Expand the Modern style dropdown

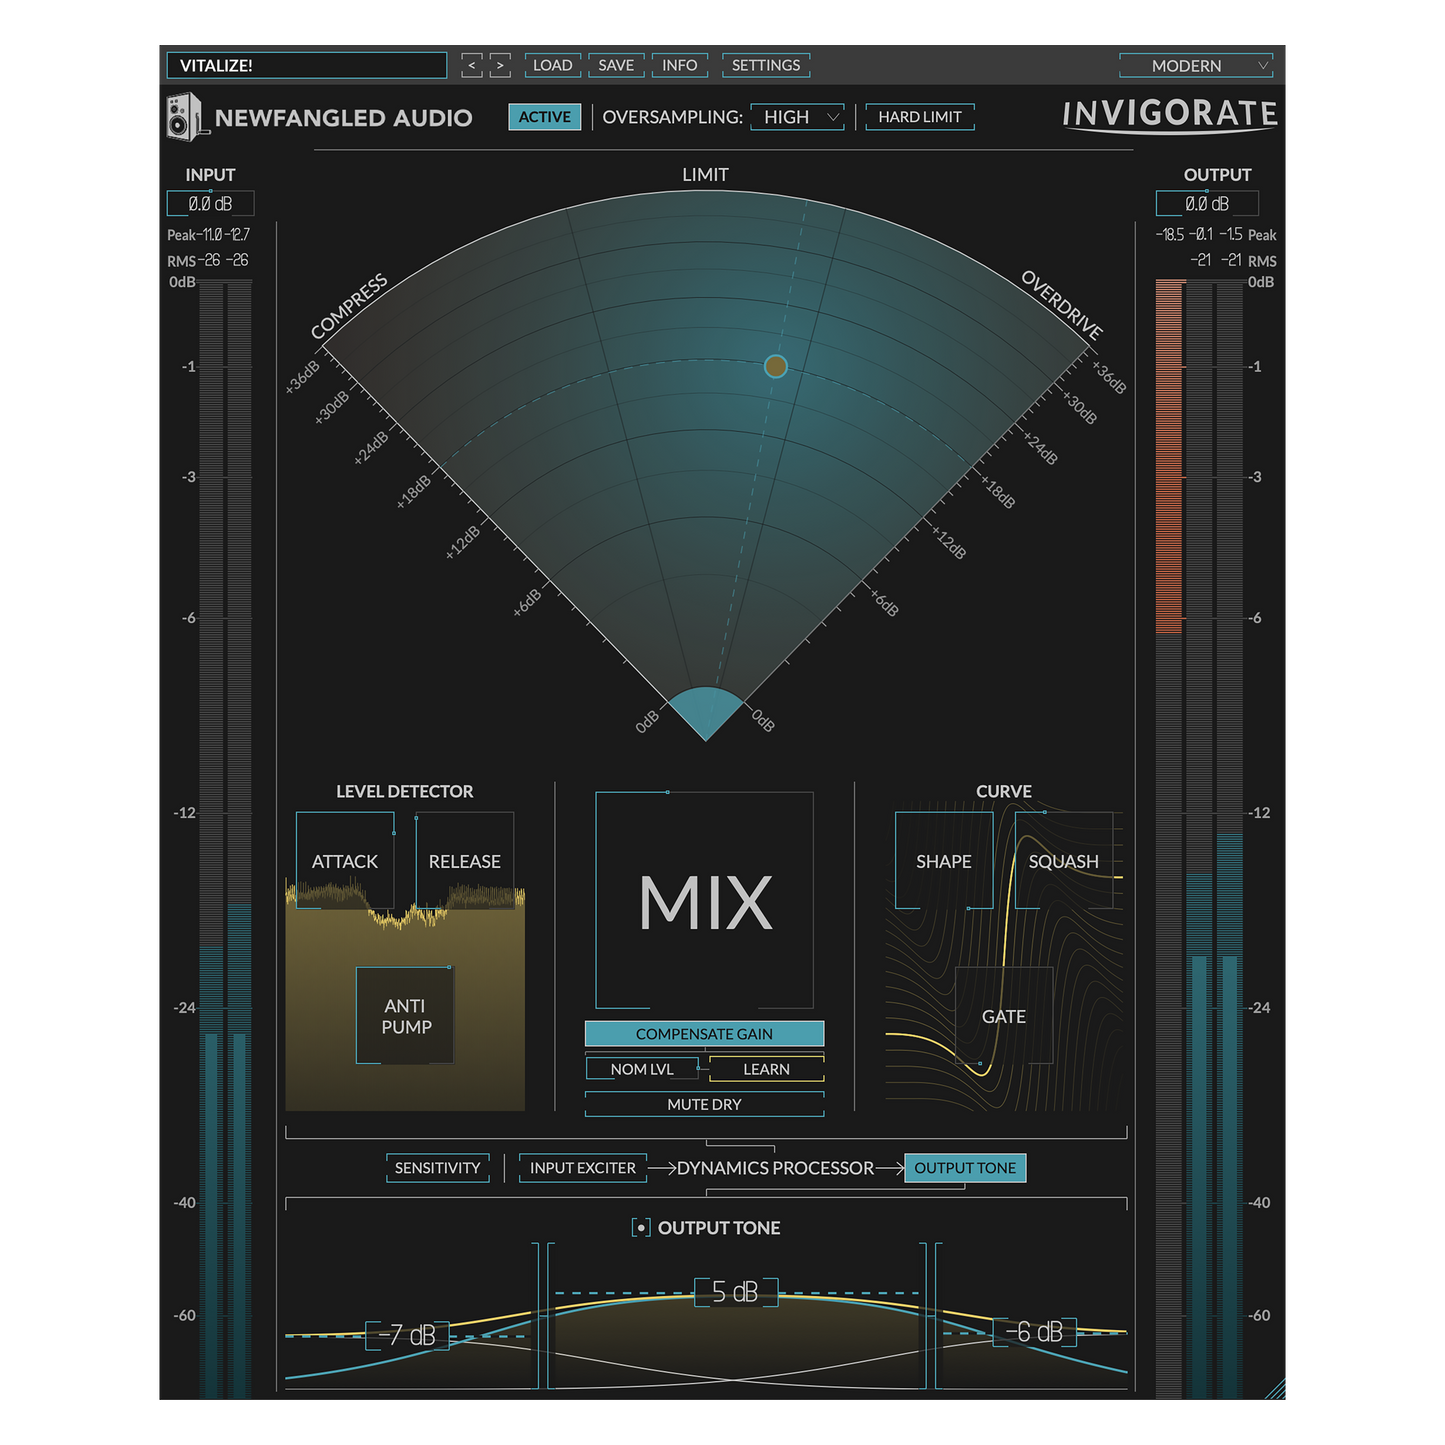pyautogui.click(x=1196, y=66)
